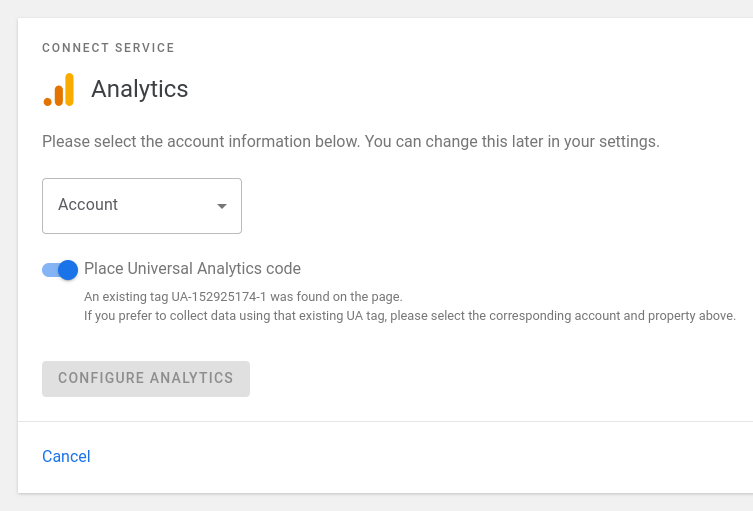Screen dimensions: 753x511
Task: Click the existing tag UA-152925174-1 notice
Action: (243, 297)
